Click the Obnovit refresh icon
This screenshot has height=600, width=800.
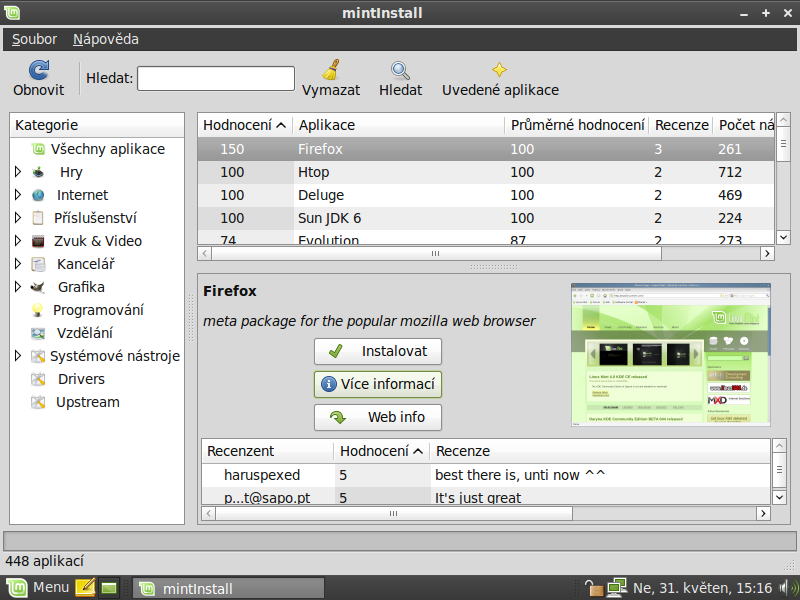[39, 70]
